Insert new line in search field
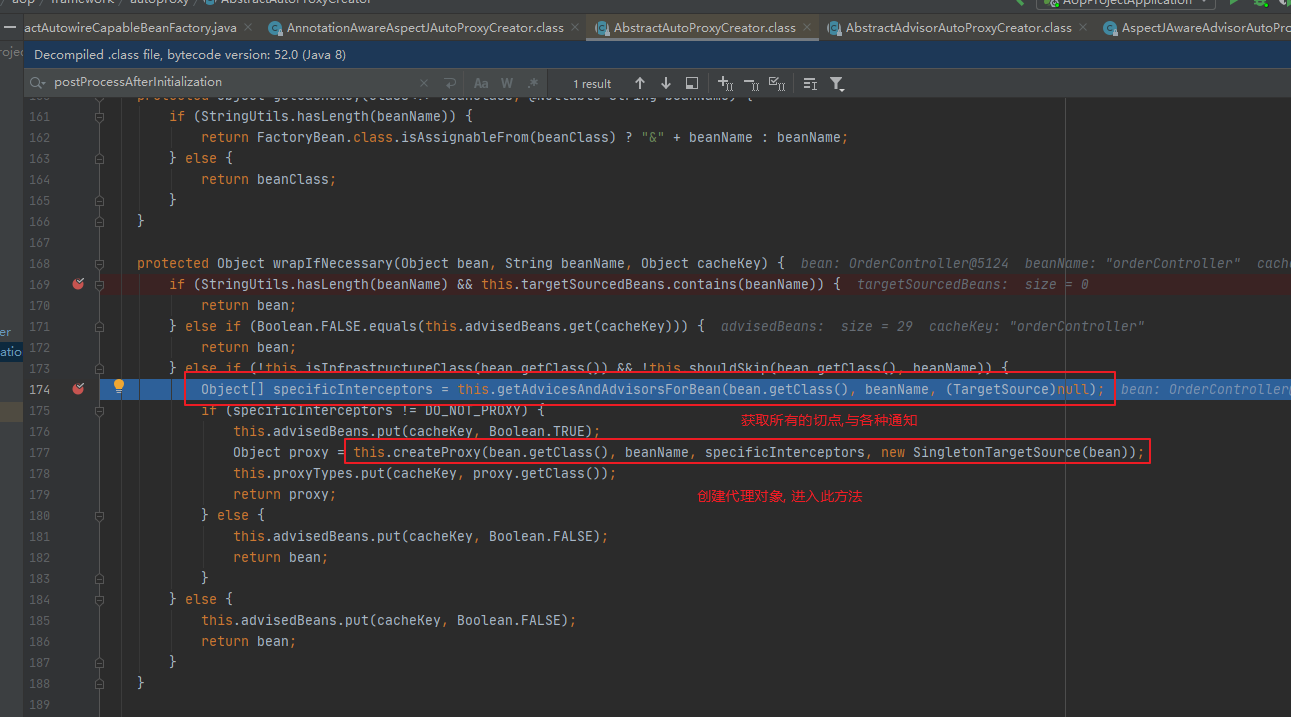The height and width of the screenshot is (717, 1291). (x=450, y=83)
